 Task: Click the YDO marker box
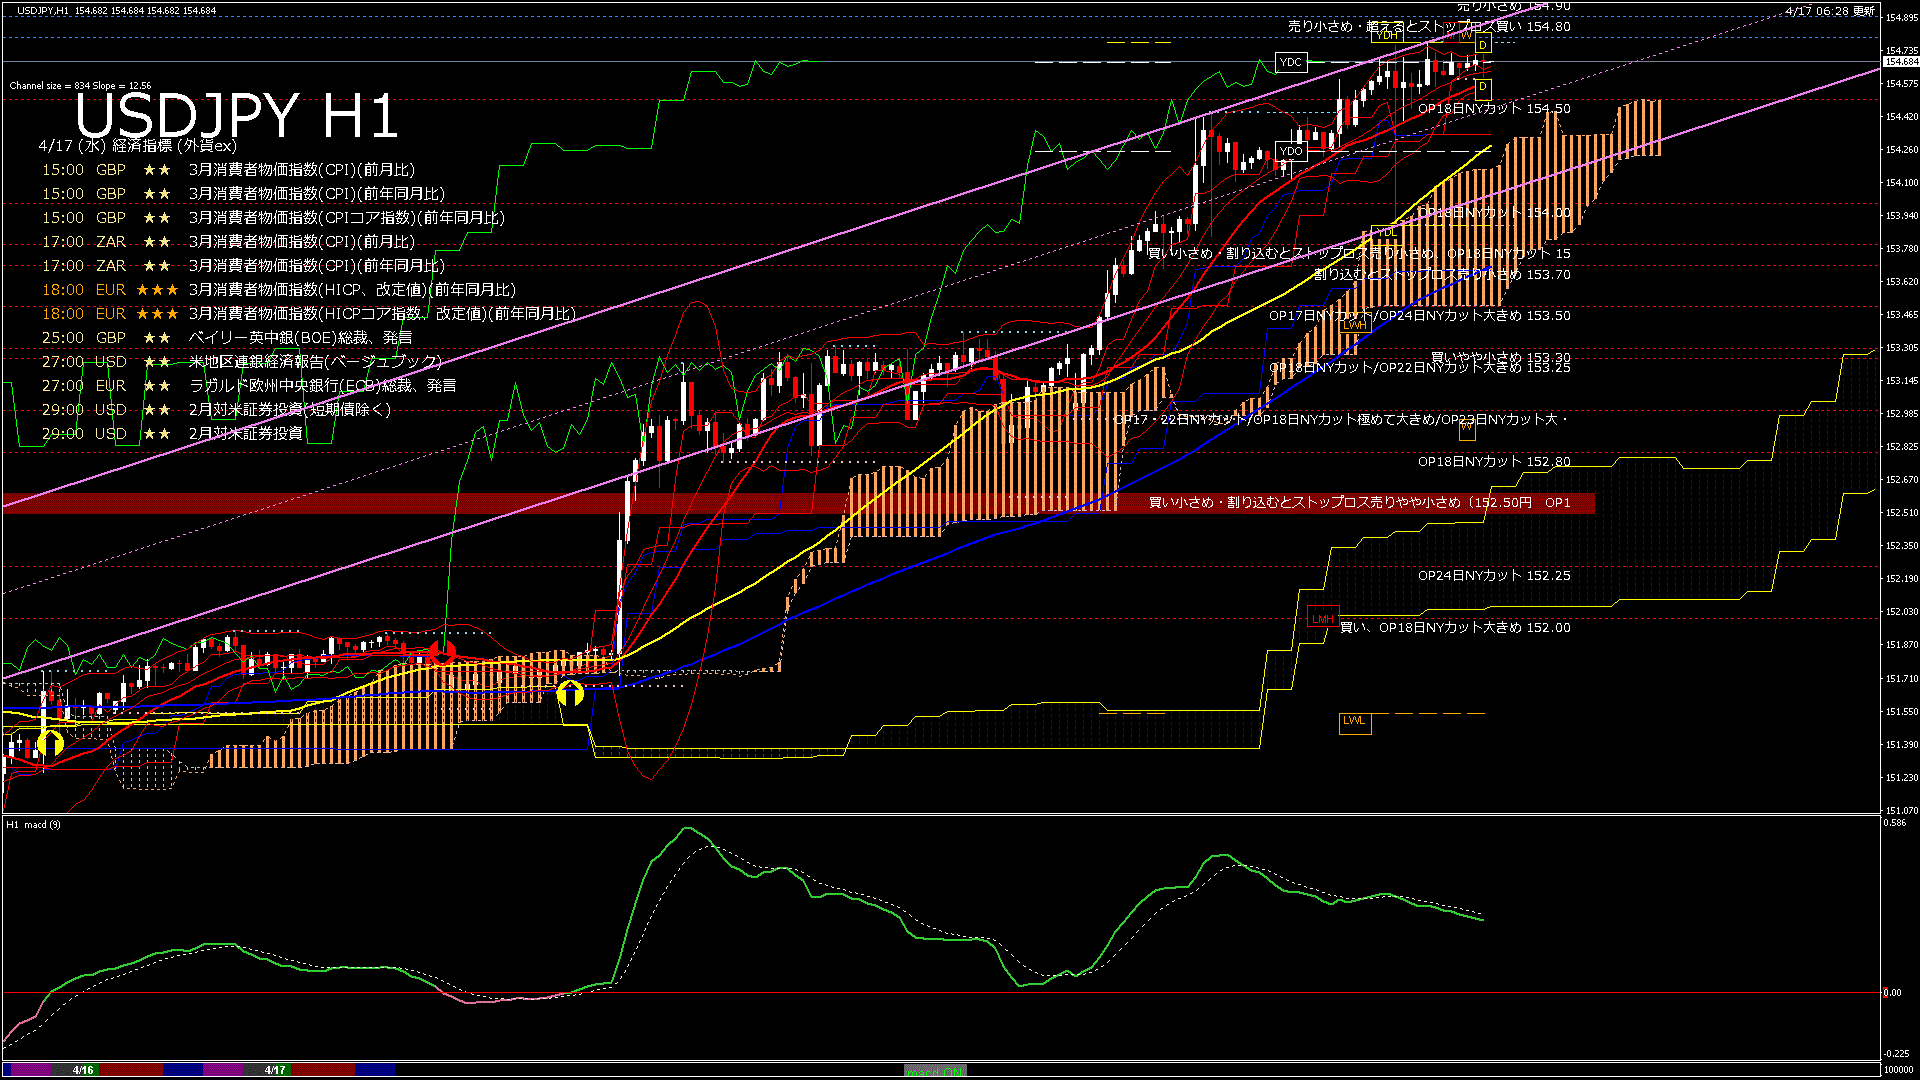click(x=1291, y=151)
